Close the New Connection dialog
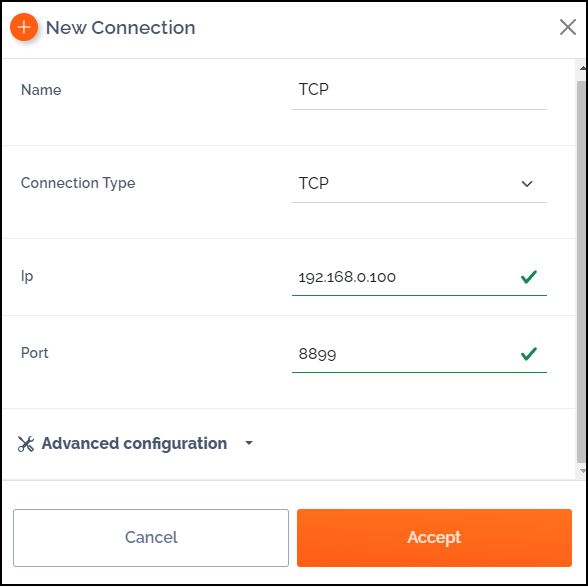 [x=568, y=27]
